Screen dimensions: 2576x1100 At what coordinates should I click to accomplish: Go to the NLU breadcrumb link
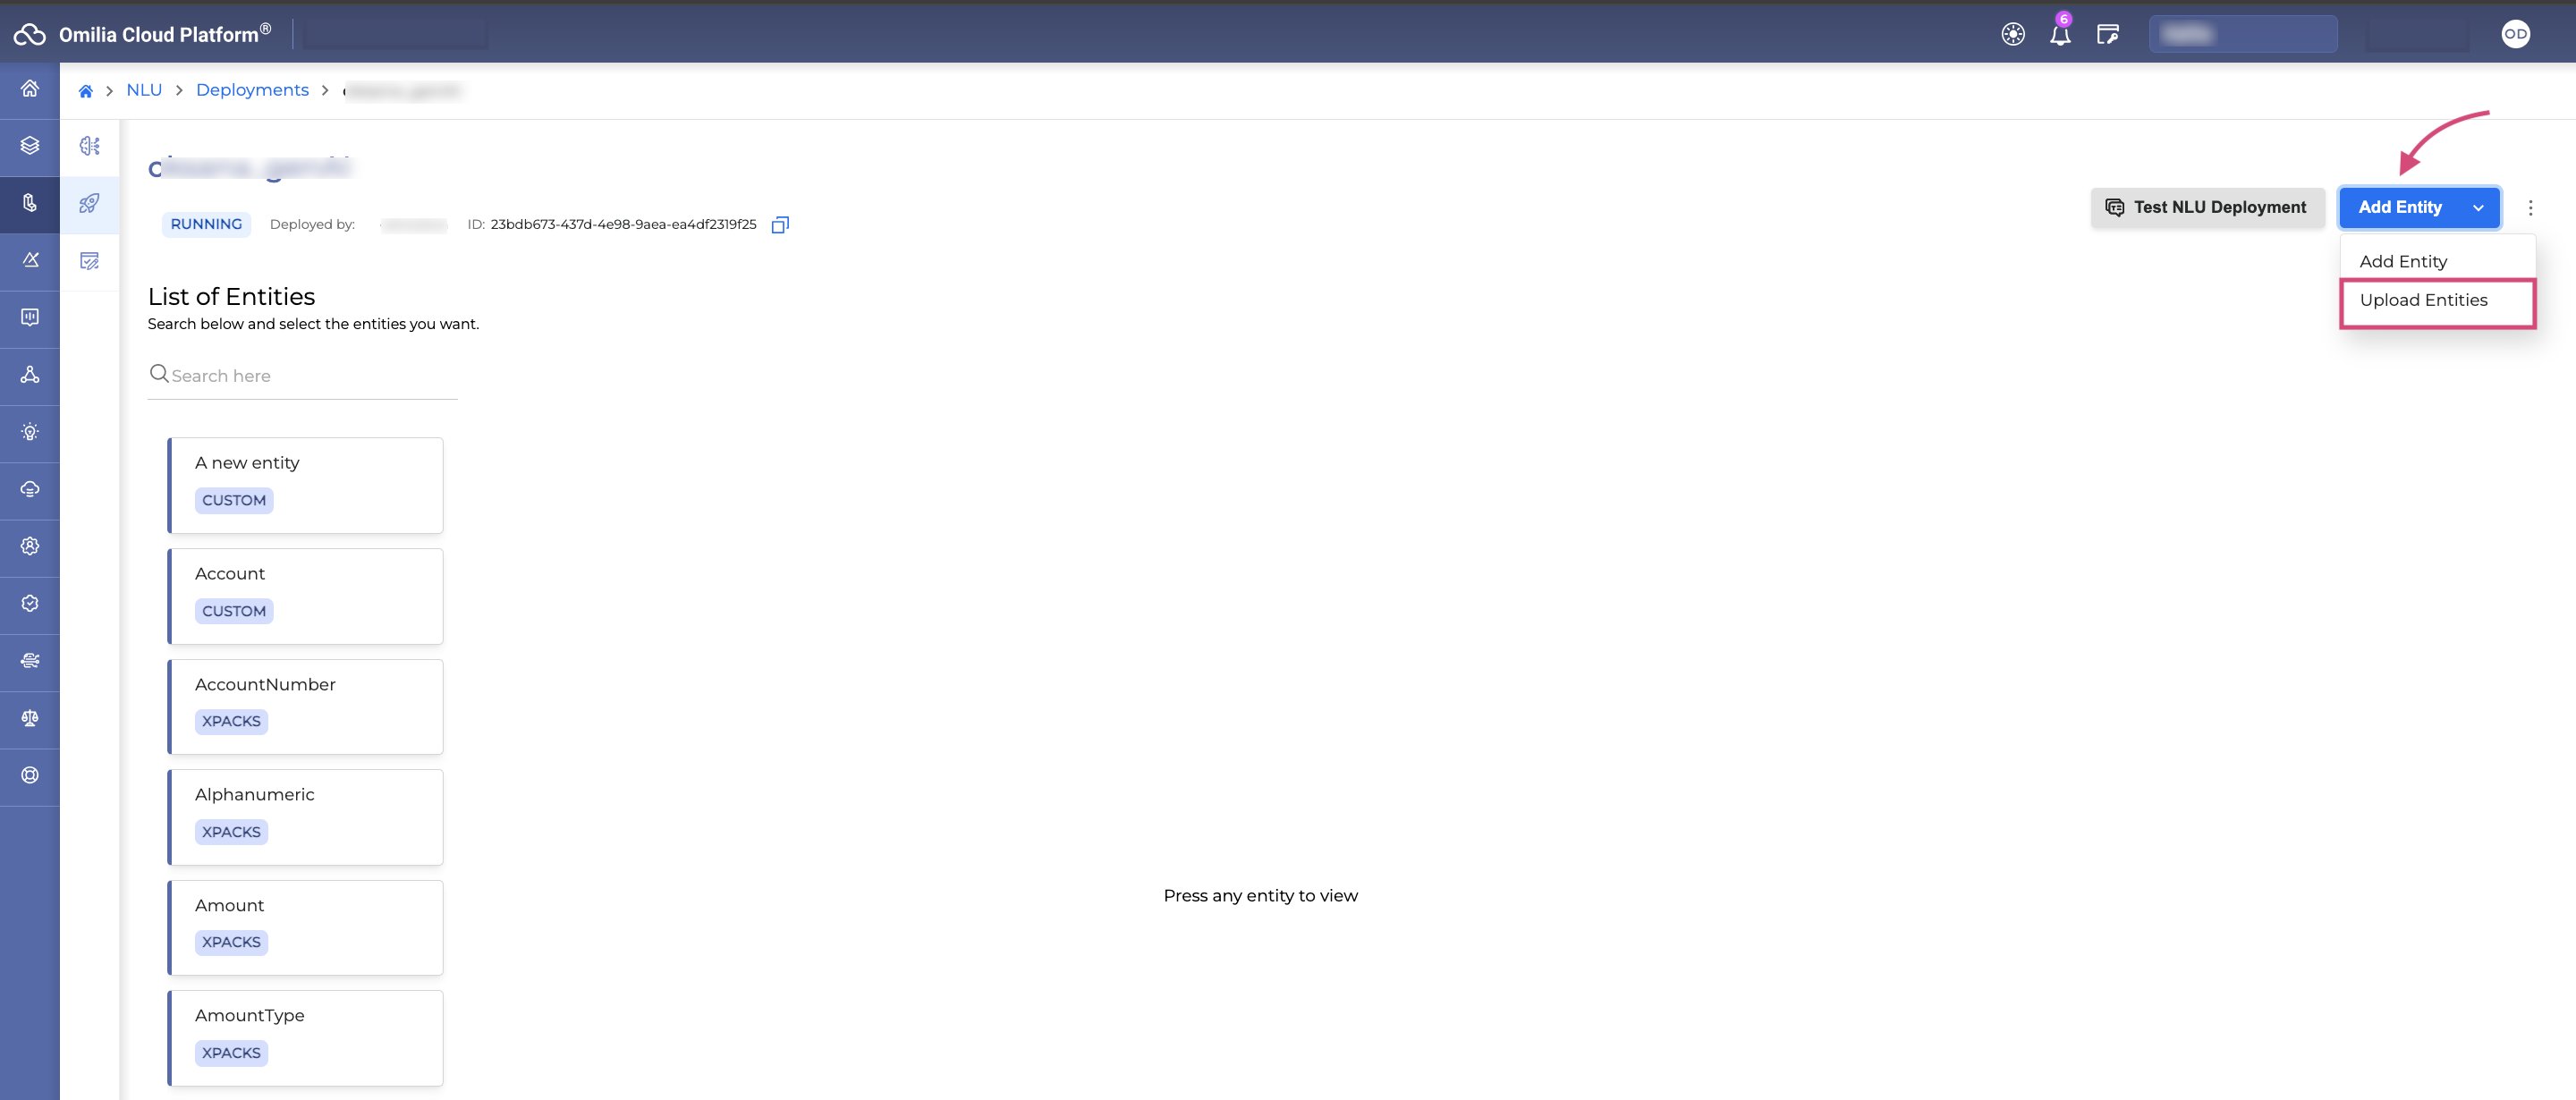pos(144,90)
